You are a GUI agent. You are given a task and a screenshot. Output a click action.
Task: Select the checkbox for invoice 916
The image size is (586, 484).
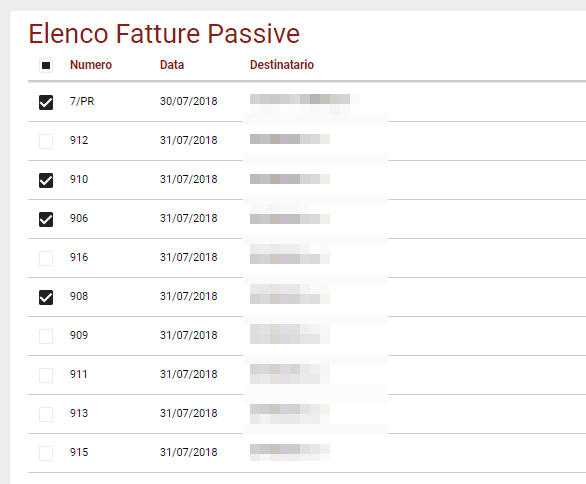tap(46, 258)
